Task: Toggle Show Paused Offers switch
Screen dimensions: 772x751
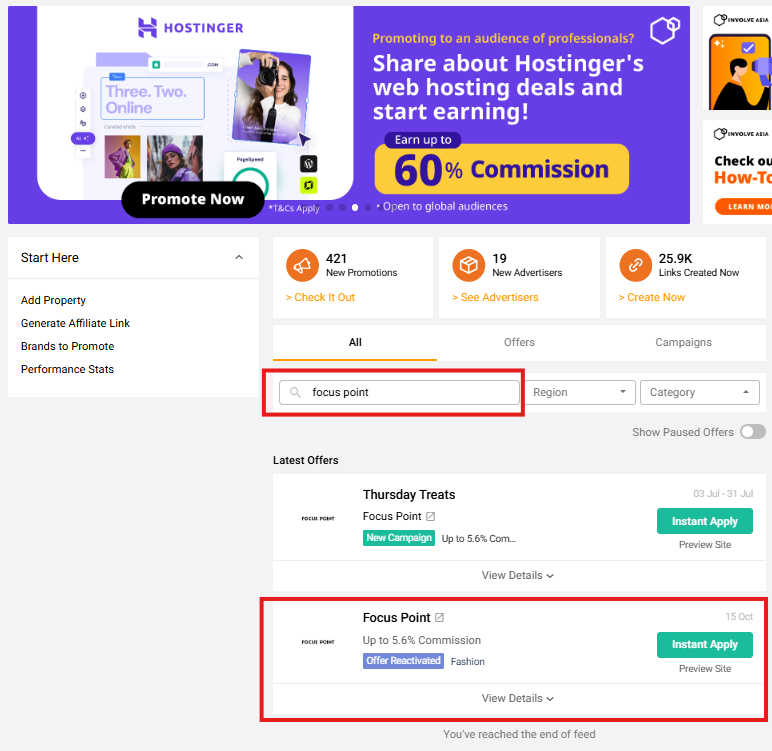Action: [753, 432]
